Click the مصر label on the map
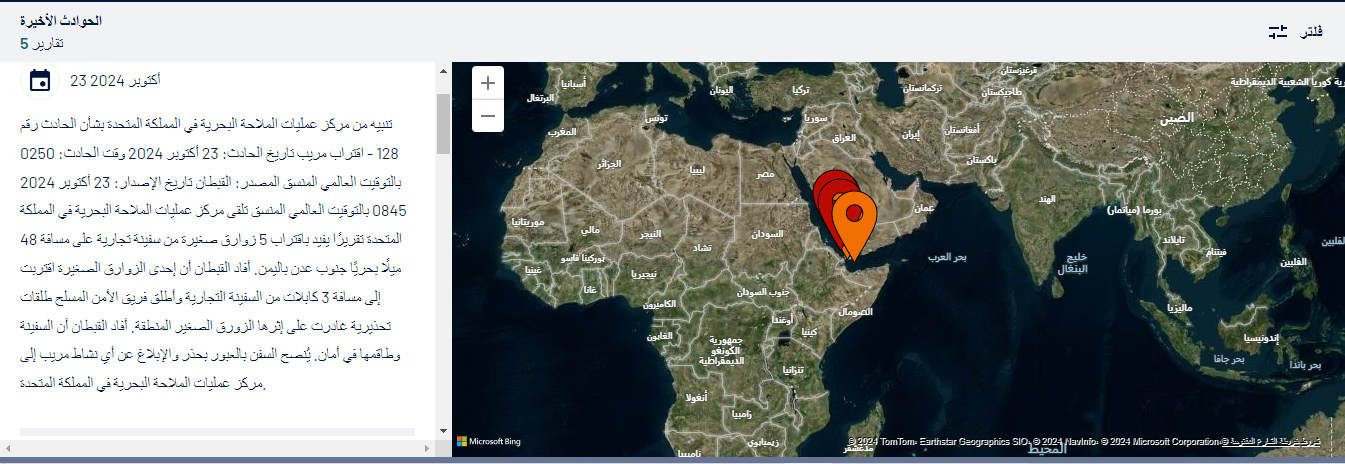 [x=765, y=174]
